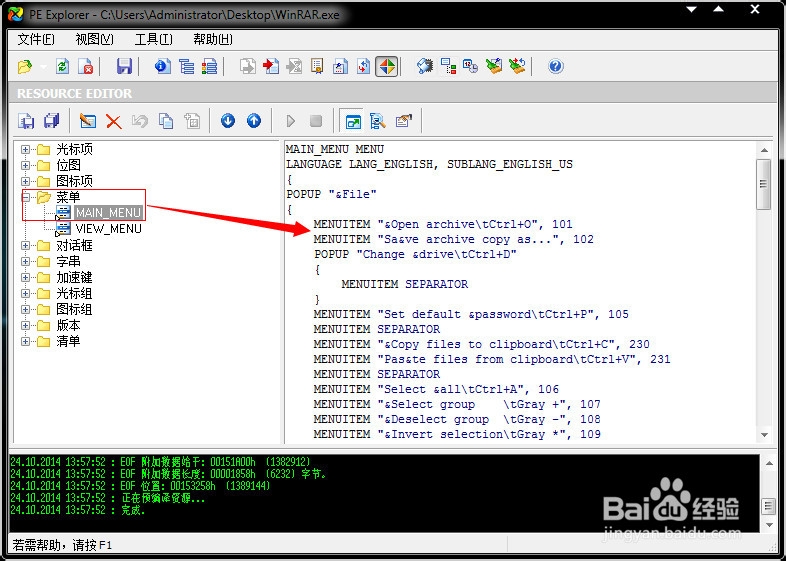Expand the 字串 folder node
This screenshot has width=786, height=561.
[25, 261]
